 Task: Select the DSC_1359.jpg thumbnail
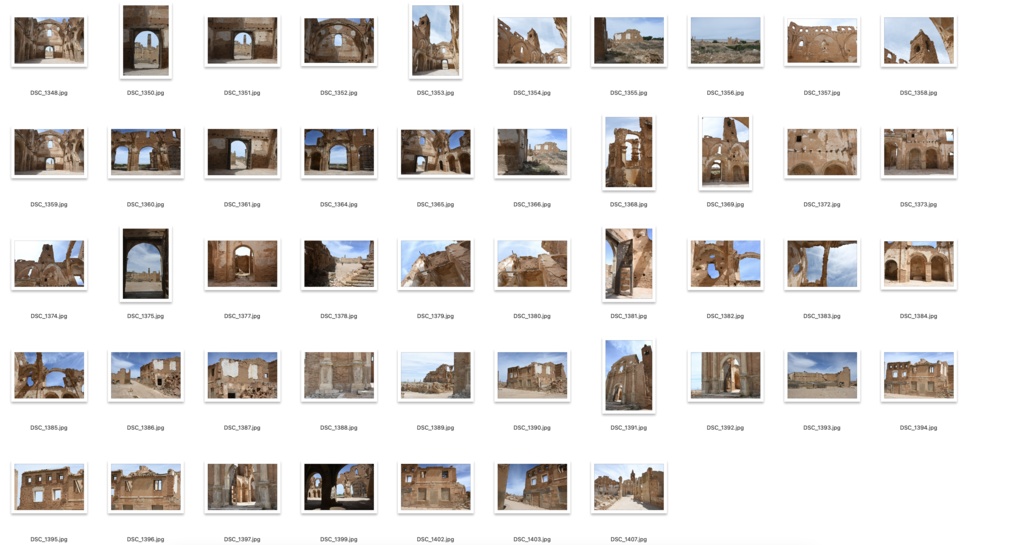[x=49, y=152]
